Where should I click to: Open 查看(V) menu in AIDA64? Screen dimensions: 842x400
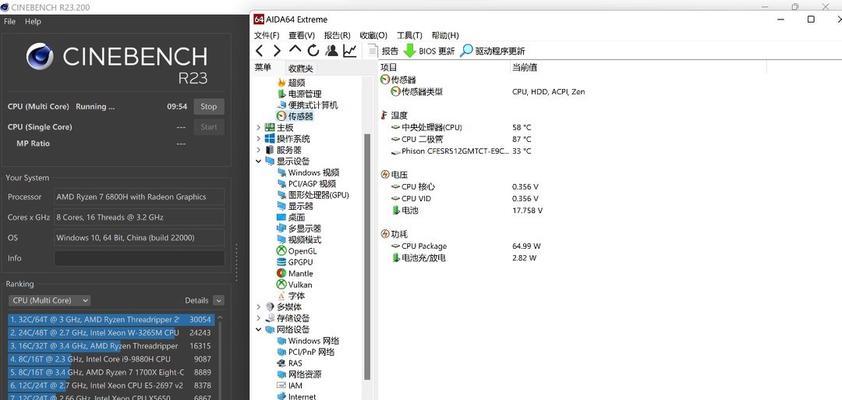pos(302,35)
